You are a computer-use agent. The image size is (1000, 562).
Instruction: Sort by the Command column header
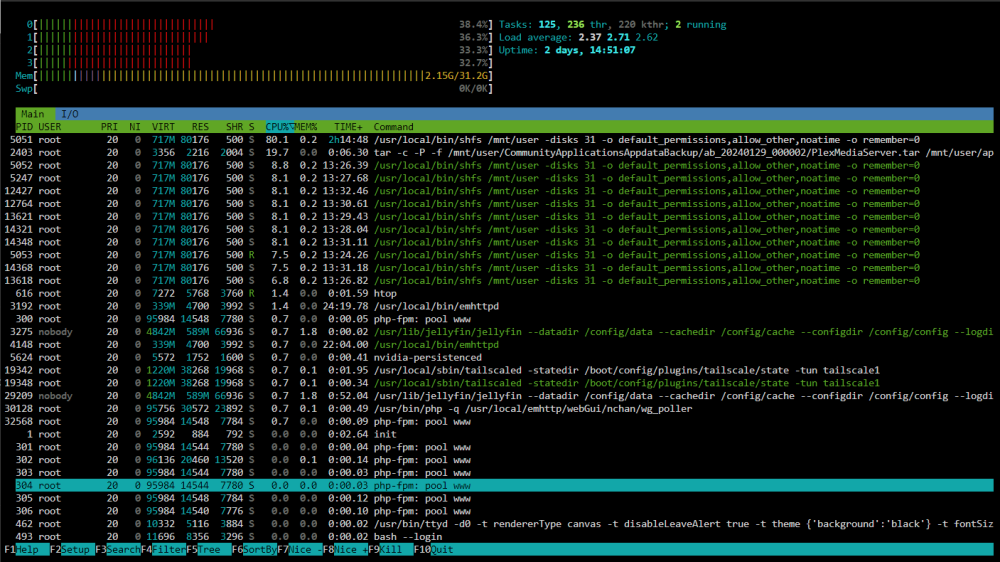click(x=393, y=126)
